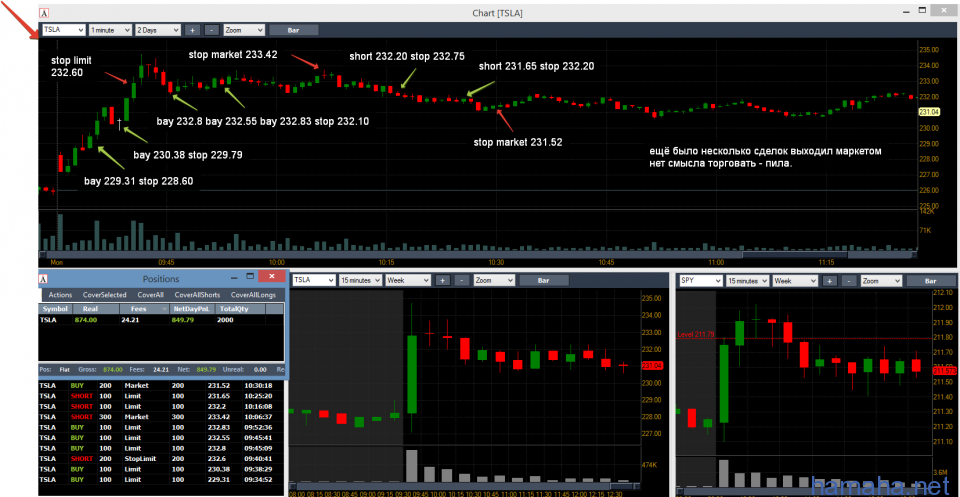Click CoverSelected in the Positions window
Viewport: 960px width, 497px height.
point(105,295)
